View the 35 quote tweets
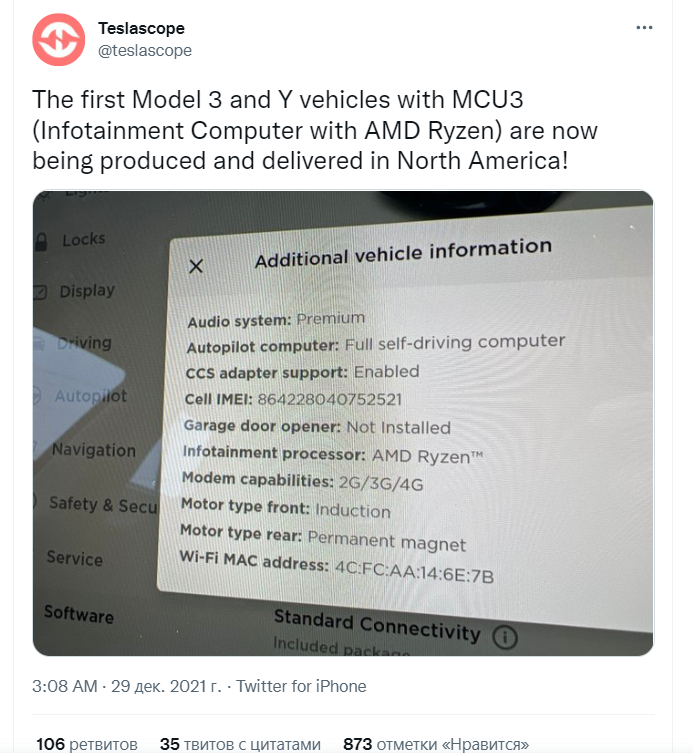The width and height of the screenshot is (693, 753). tap(240, 744)
